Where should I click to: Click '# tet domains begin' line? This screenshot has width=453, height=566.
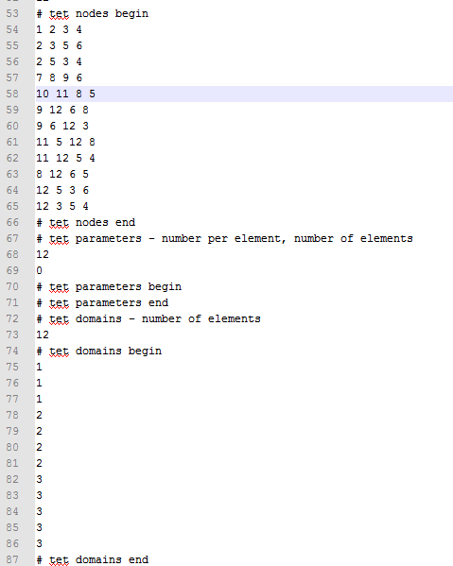point(99,351)
